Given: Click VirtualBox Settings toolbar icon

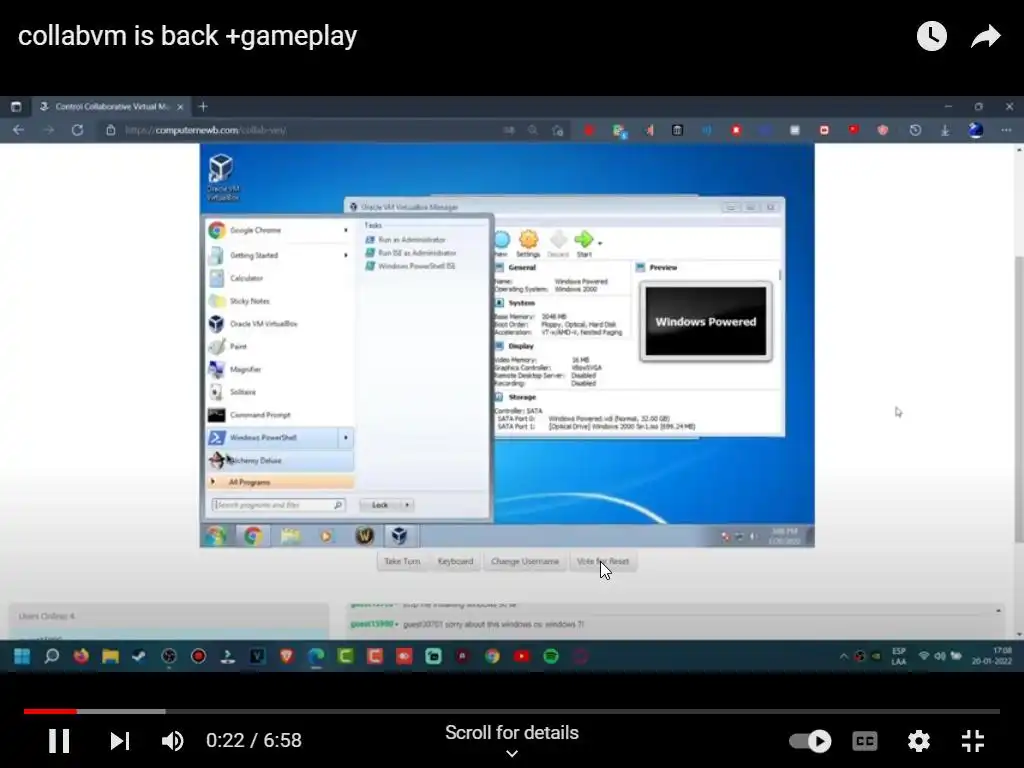Looking at the screenshot, I should click(x=528, y=244).
